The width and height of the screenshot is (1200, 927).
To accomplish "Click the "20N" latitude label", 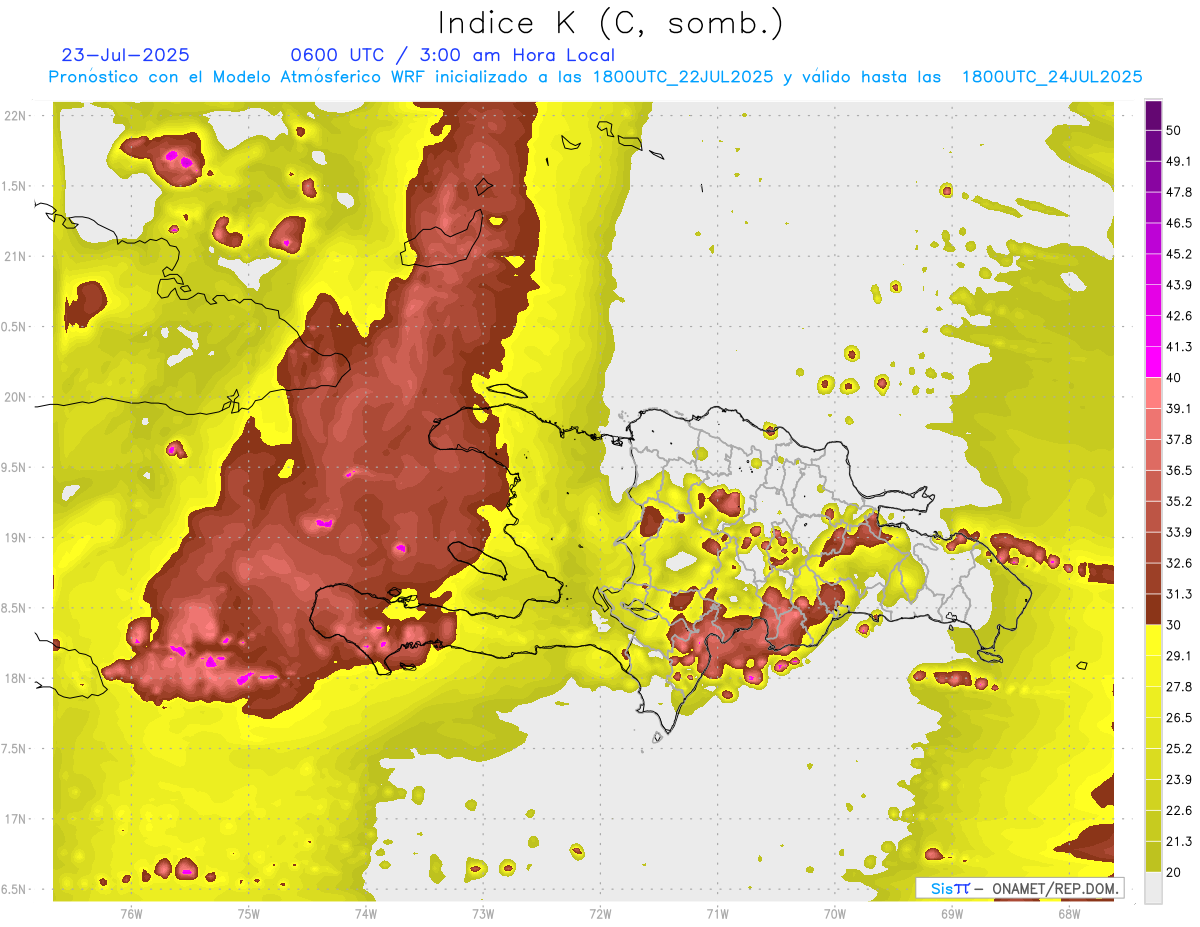I will [16, 397].
